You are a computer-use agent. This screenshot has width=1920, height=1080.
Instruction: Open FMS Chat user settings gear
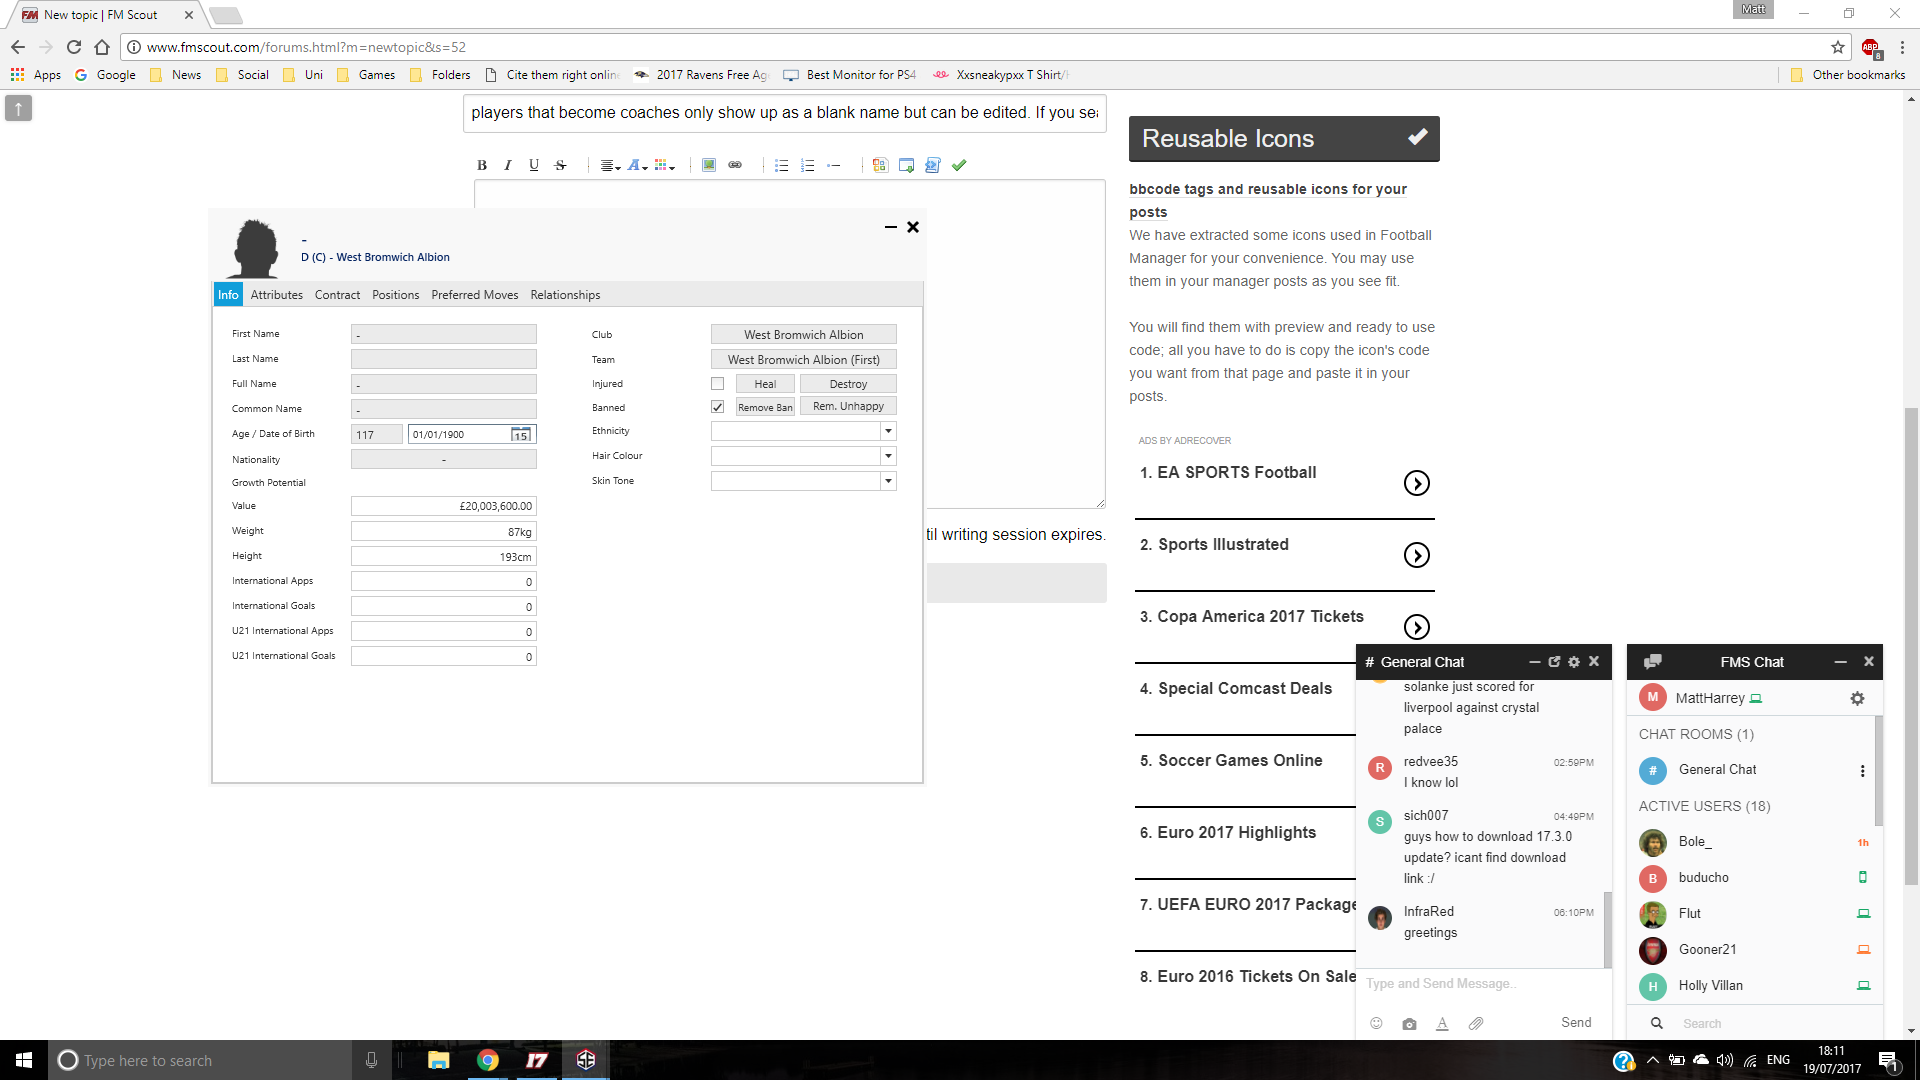pyautogui.click(x=1857, y=699)
